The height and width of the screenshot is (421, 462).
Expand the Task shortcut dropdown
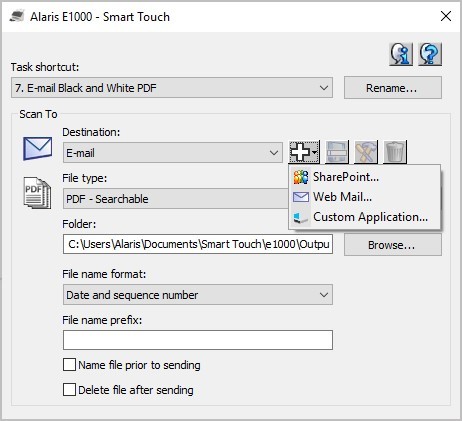pos(172,88)
